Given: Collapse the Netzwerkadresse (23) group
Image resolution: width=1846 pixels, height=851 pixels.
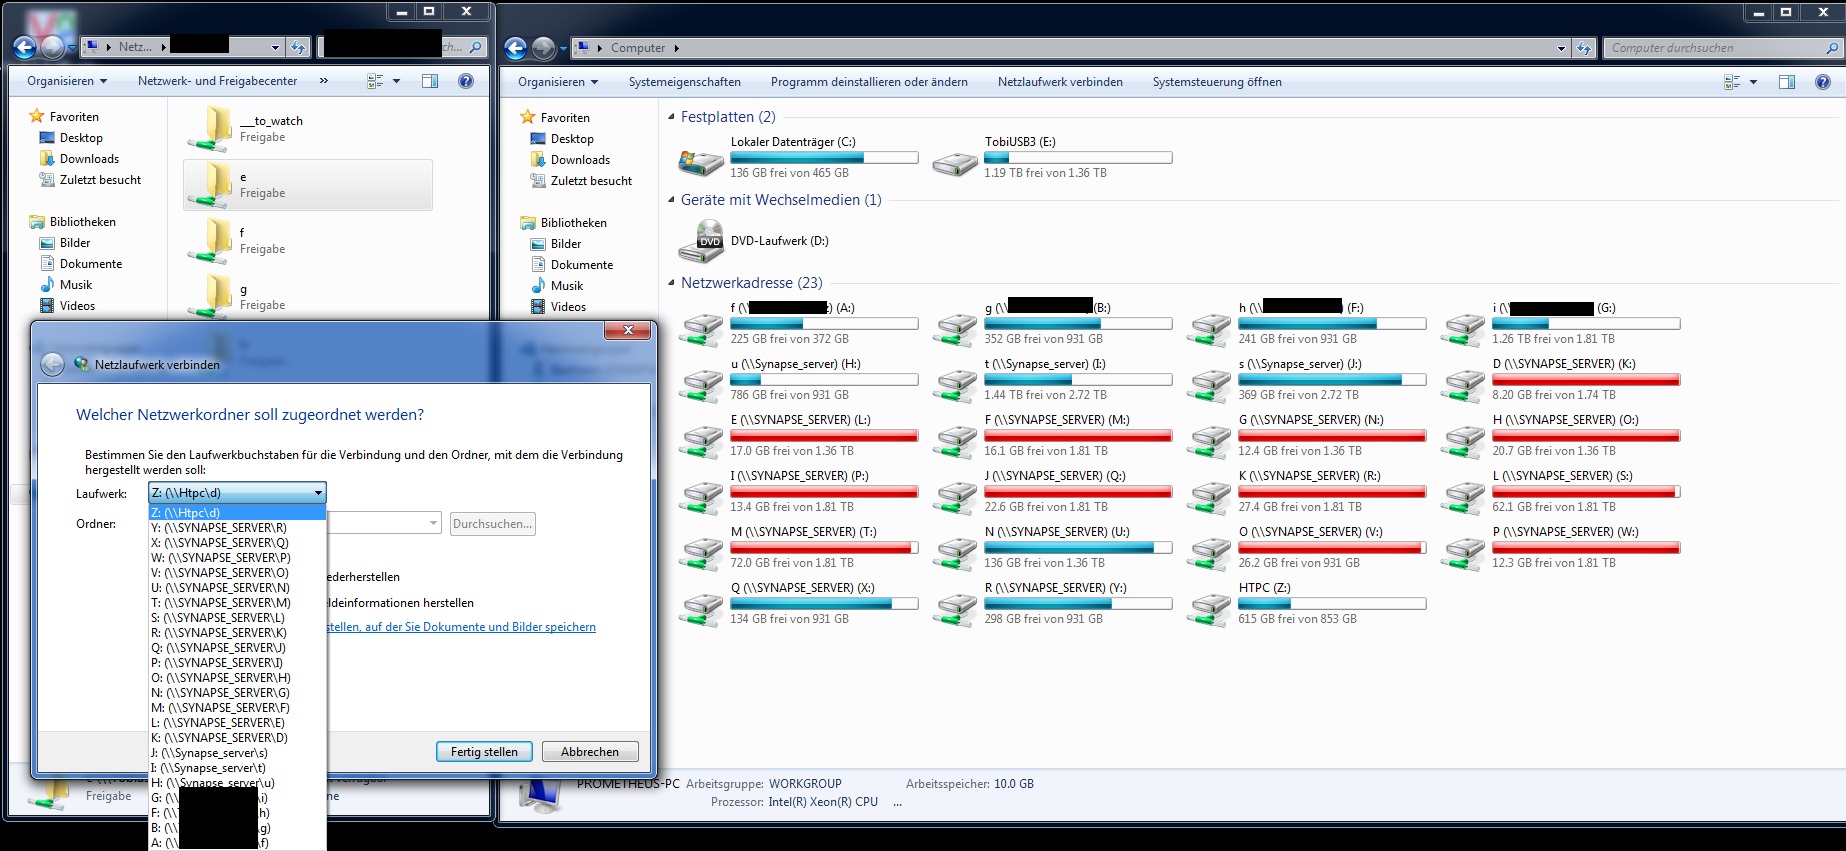Looking at the screenshot, I should (x=672, y=283).
